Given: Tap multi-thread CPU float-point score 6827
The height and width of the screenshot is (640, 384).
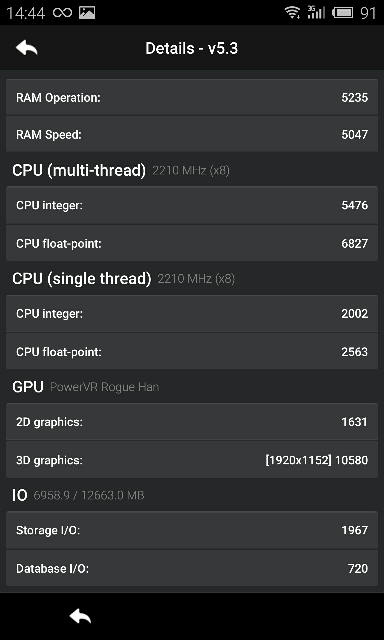Looking at the screenshot, I should [355, 244].
